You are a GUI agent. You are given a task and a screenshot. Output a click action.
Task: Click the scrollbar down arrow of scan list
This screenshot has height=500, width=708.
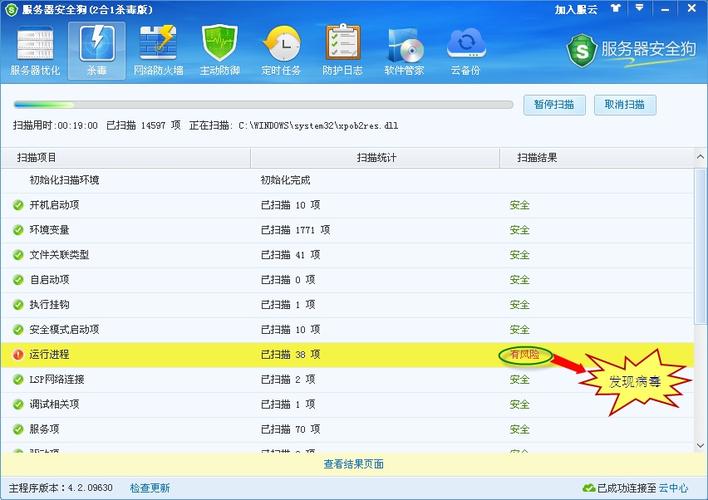click(700, 445)
